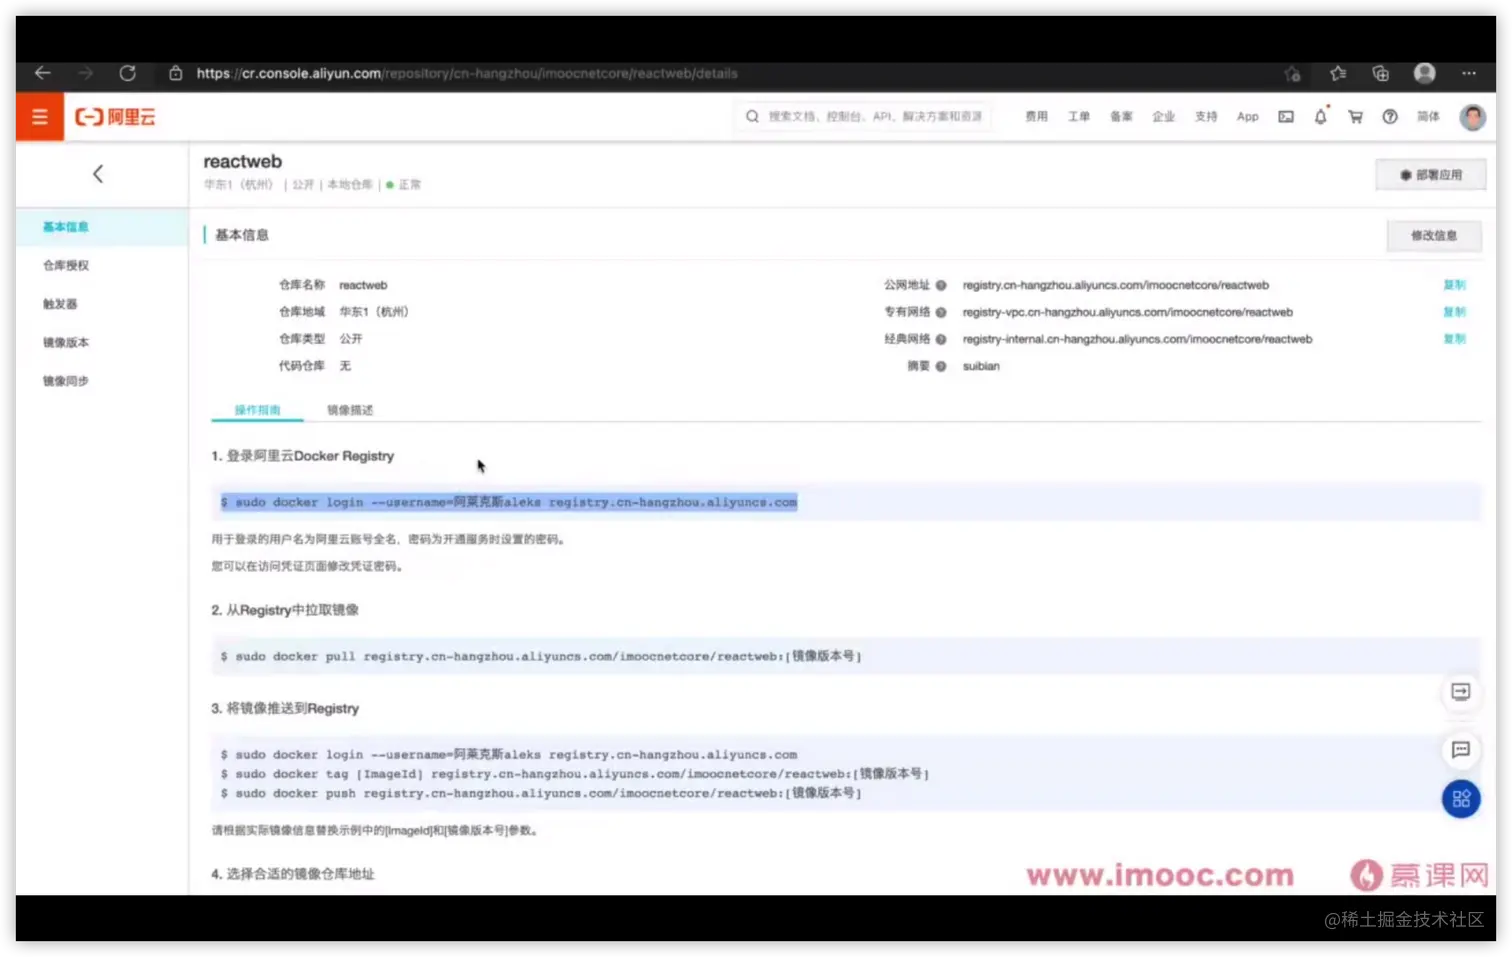Click the search magnifier icon
The image size is (1512, 957).
(x=752, y=117)
